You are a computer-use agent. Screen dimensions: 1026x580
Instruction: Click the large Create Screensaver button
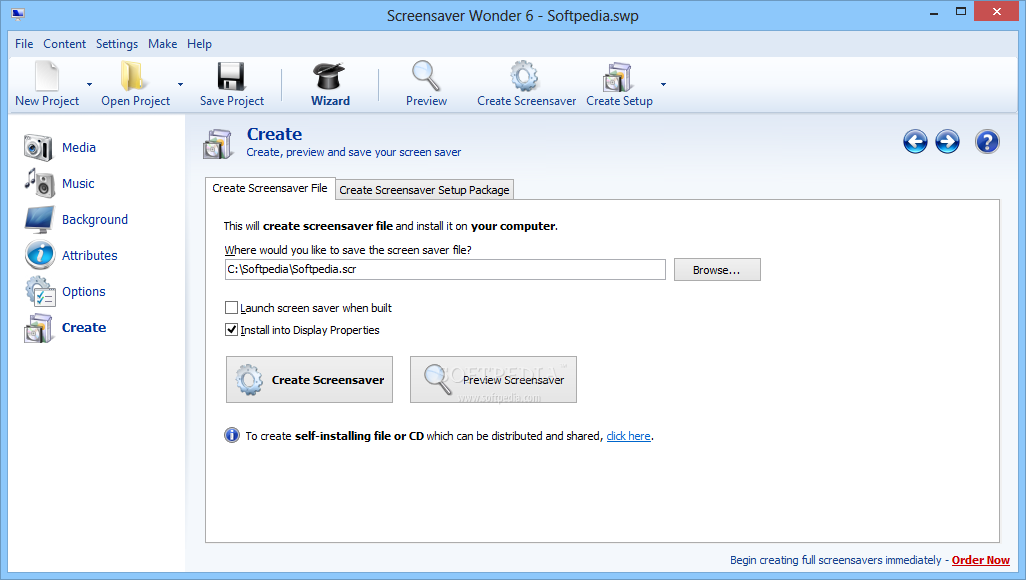coord(310,380)
